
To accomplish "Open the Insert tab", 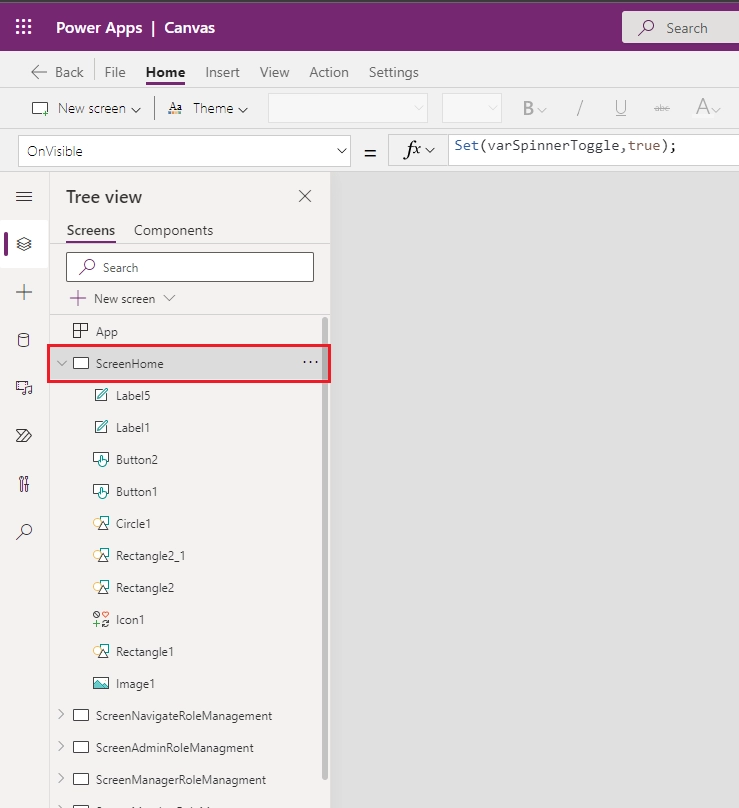I will click(x=222, y=72).
